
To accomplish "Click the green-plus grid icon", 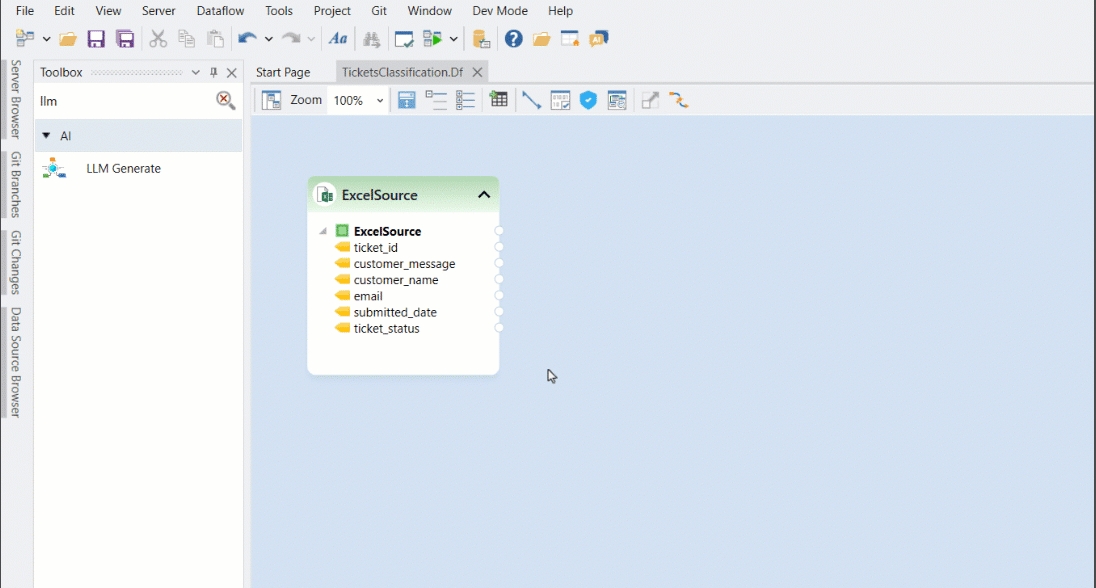I will pos(498,100).
